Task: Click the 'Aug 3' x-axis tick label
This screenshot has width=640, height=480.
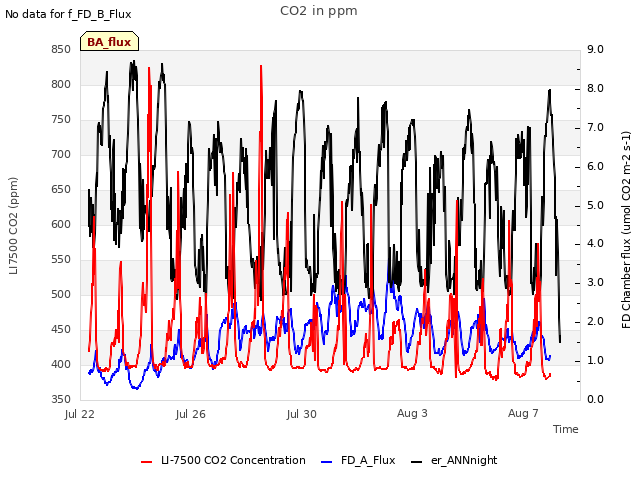Action: [412, 413]
